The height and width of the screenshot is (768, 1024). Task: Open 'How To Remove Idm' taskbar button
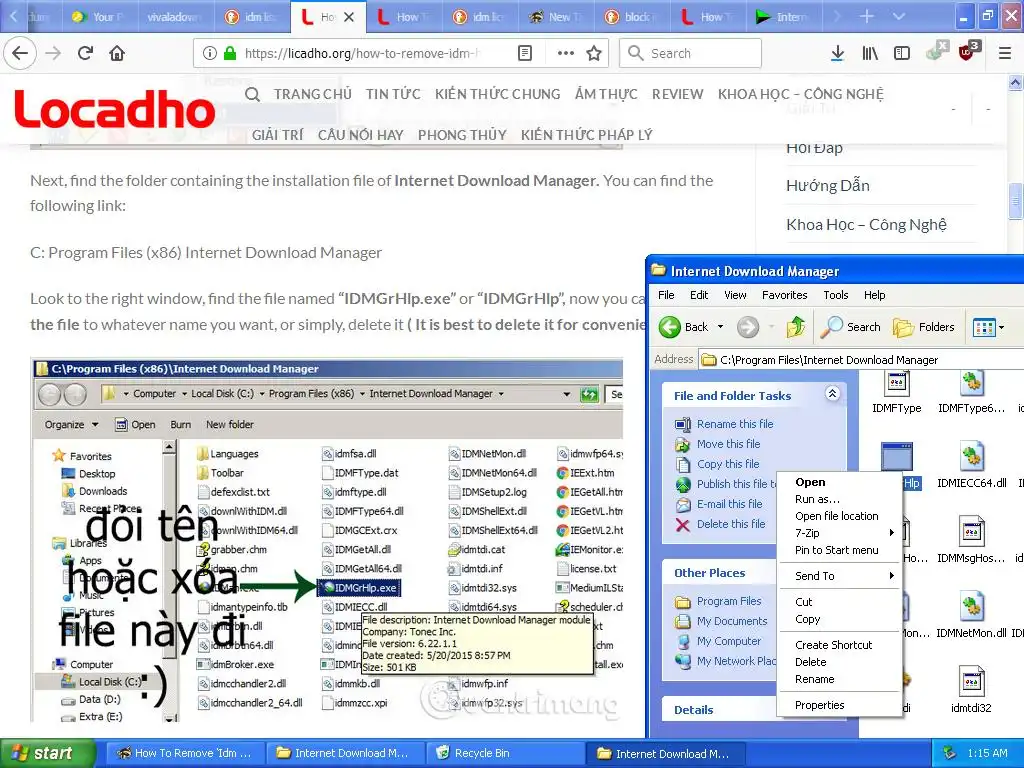click(x=186, y=753)
